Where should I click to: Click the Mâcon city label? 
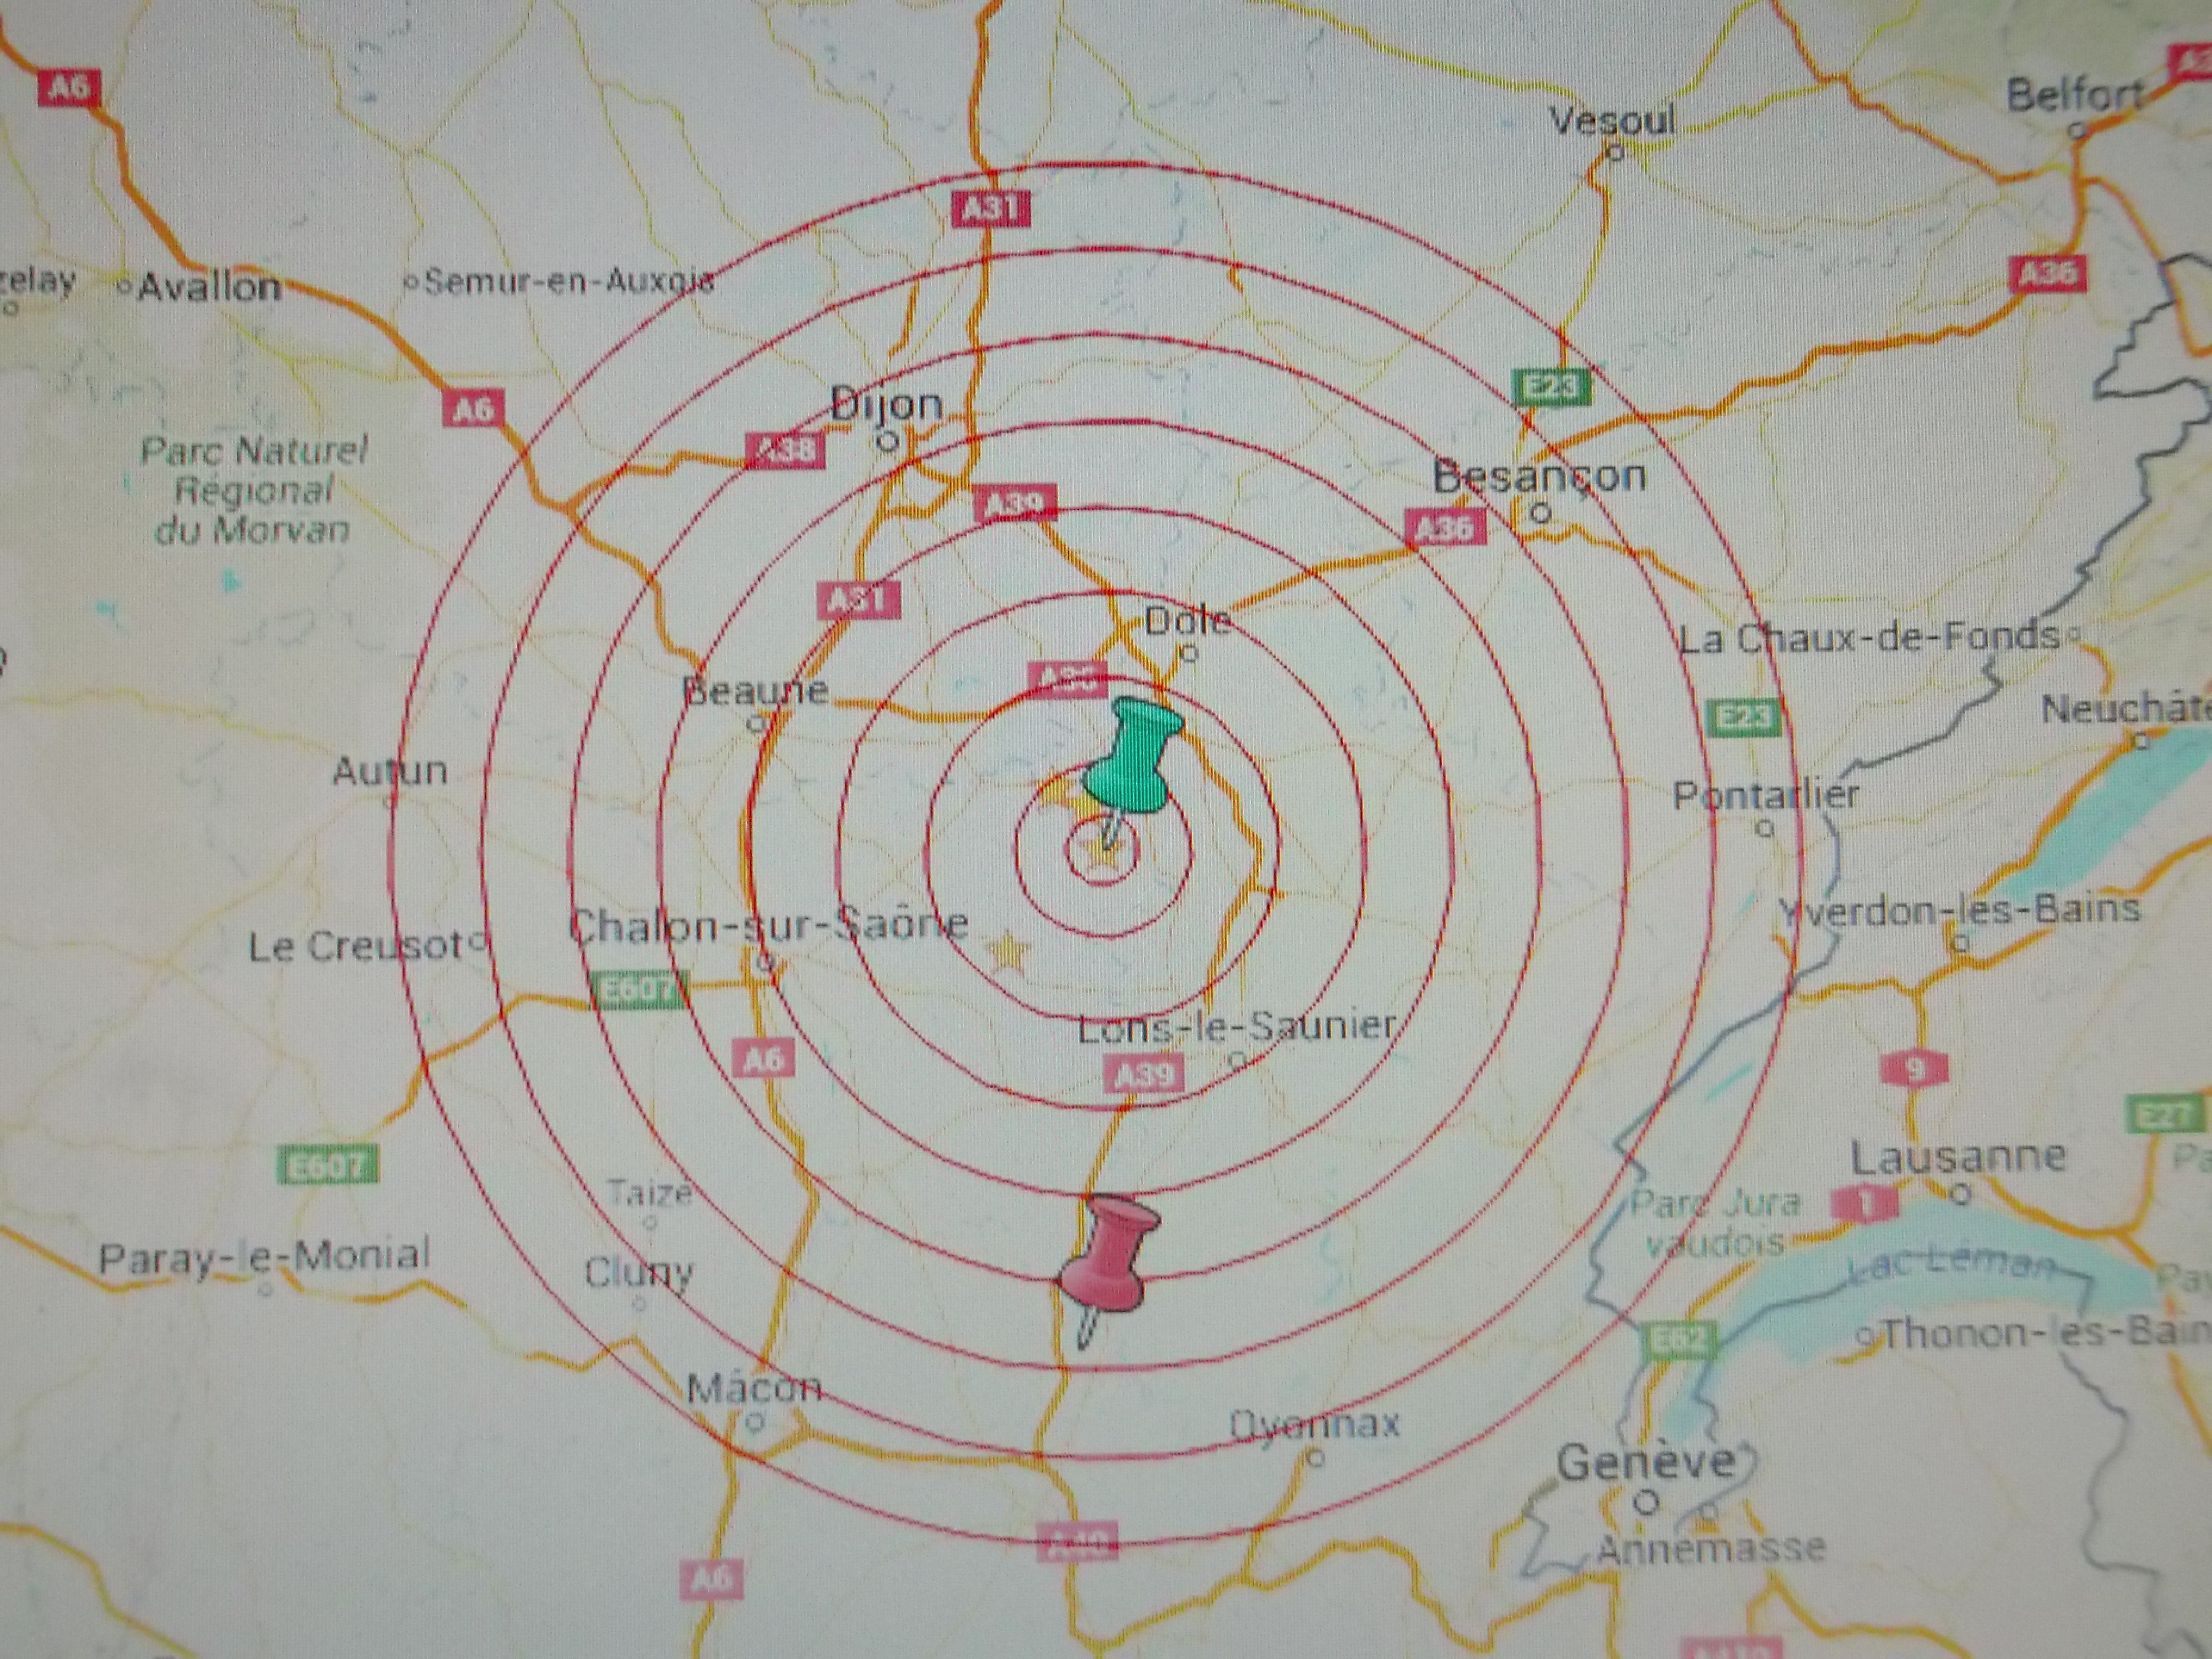click(754, 1387)
